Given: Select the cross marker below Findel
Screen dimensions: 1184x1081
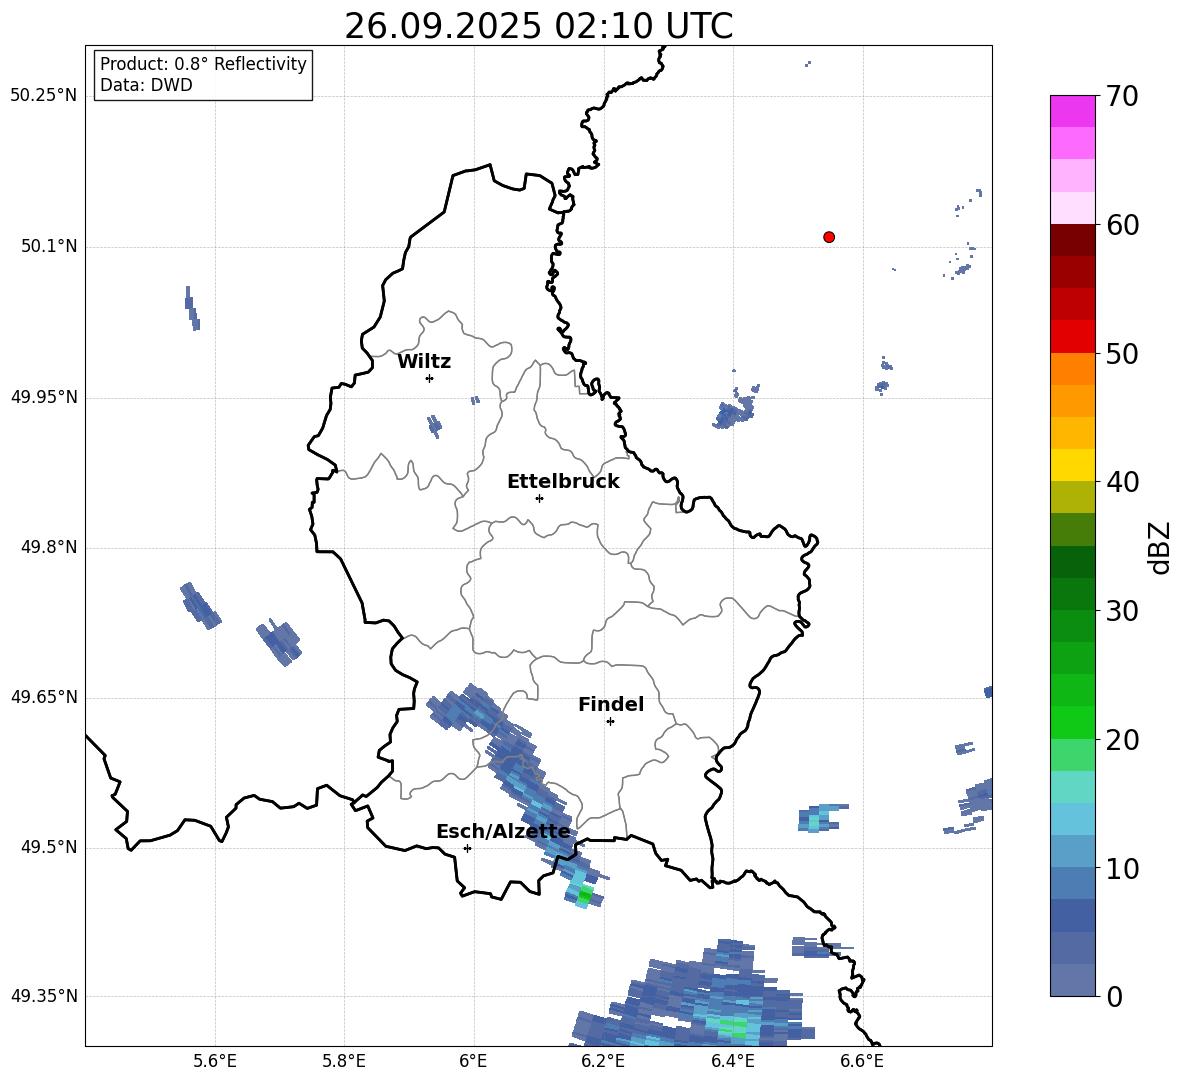Looking at the screenshot, I should 610,722.
